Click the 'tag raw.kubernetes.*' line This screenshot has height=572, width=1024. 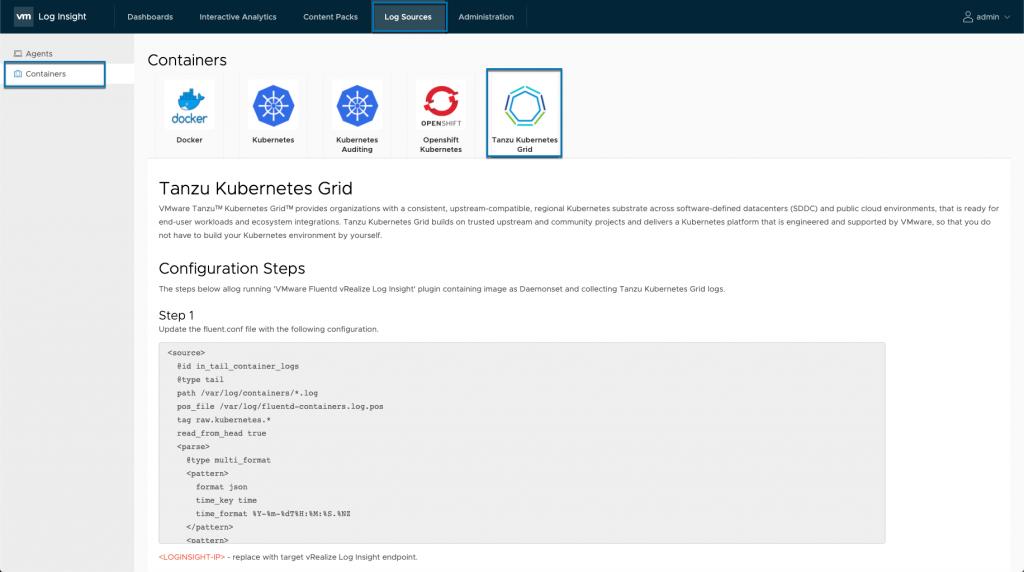pos(223,420)
